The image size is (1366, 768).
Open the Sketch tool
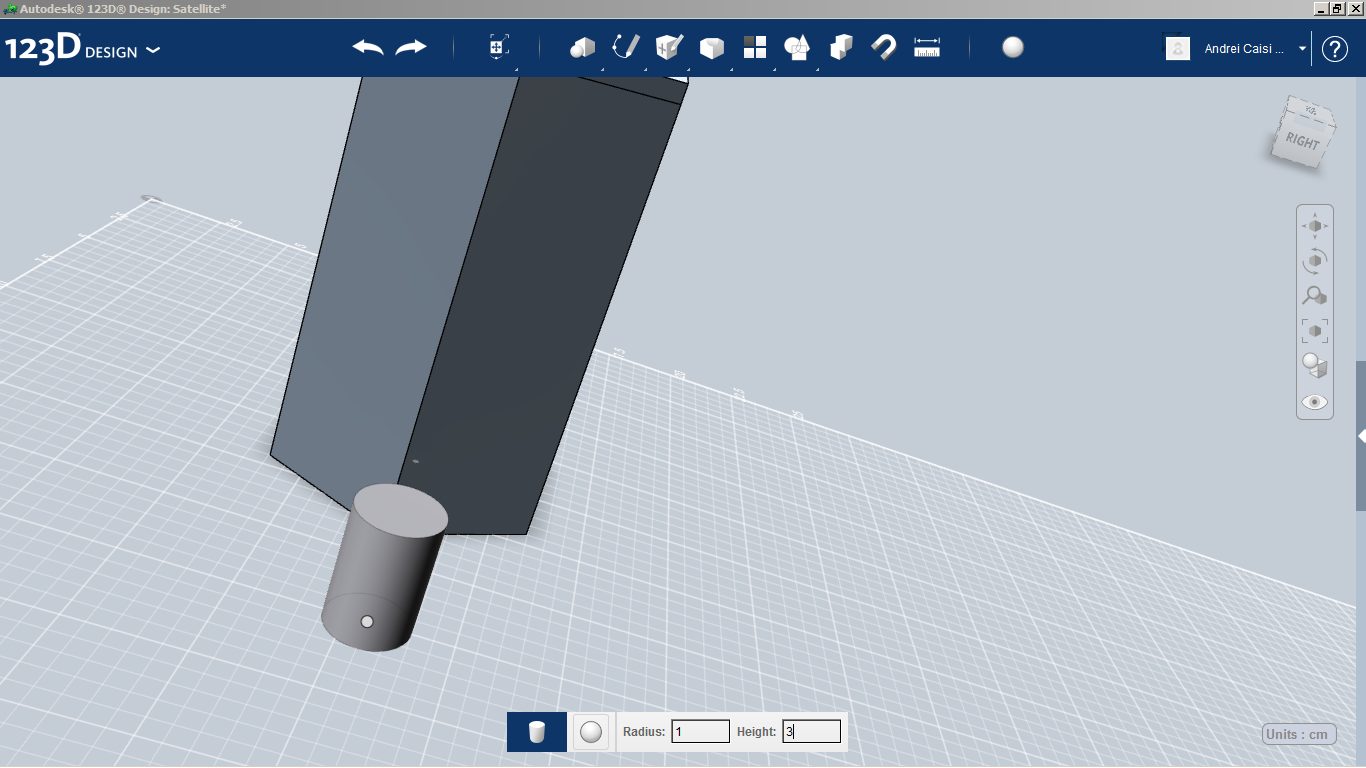coord(625,47)
